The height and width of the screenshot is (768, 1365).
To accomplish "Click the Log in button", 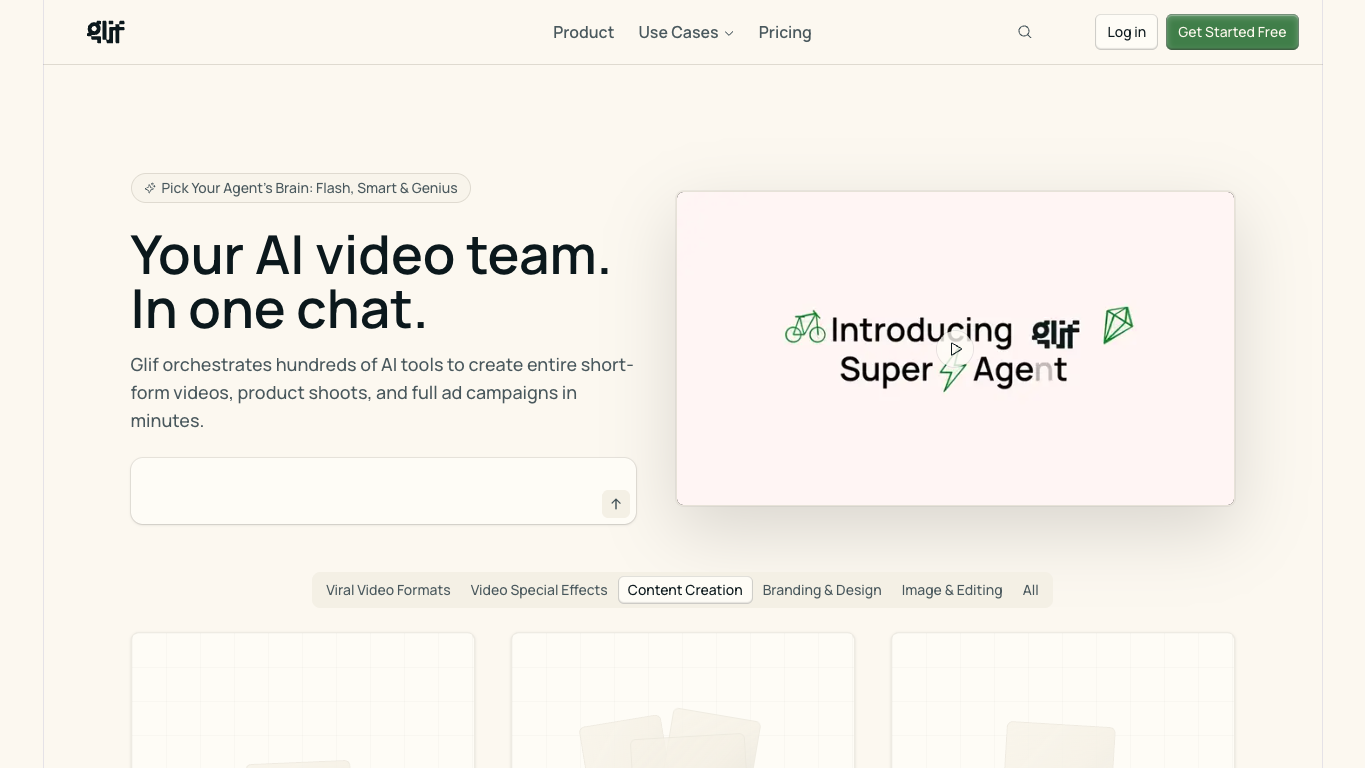I will [x=1126, y=32].
